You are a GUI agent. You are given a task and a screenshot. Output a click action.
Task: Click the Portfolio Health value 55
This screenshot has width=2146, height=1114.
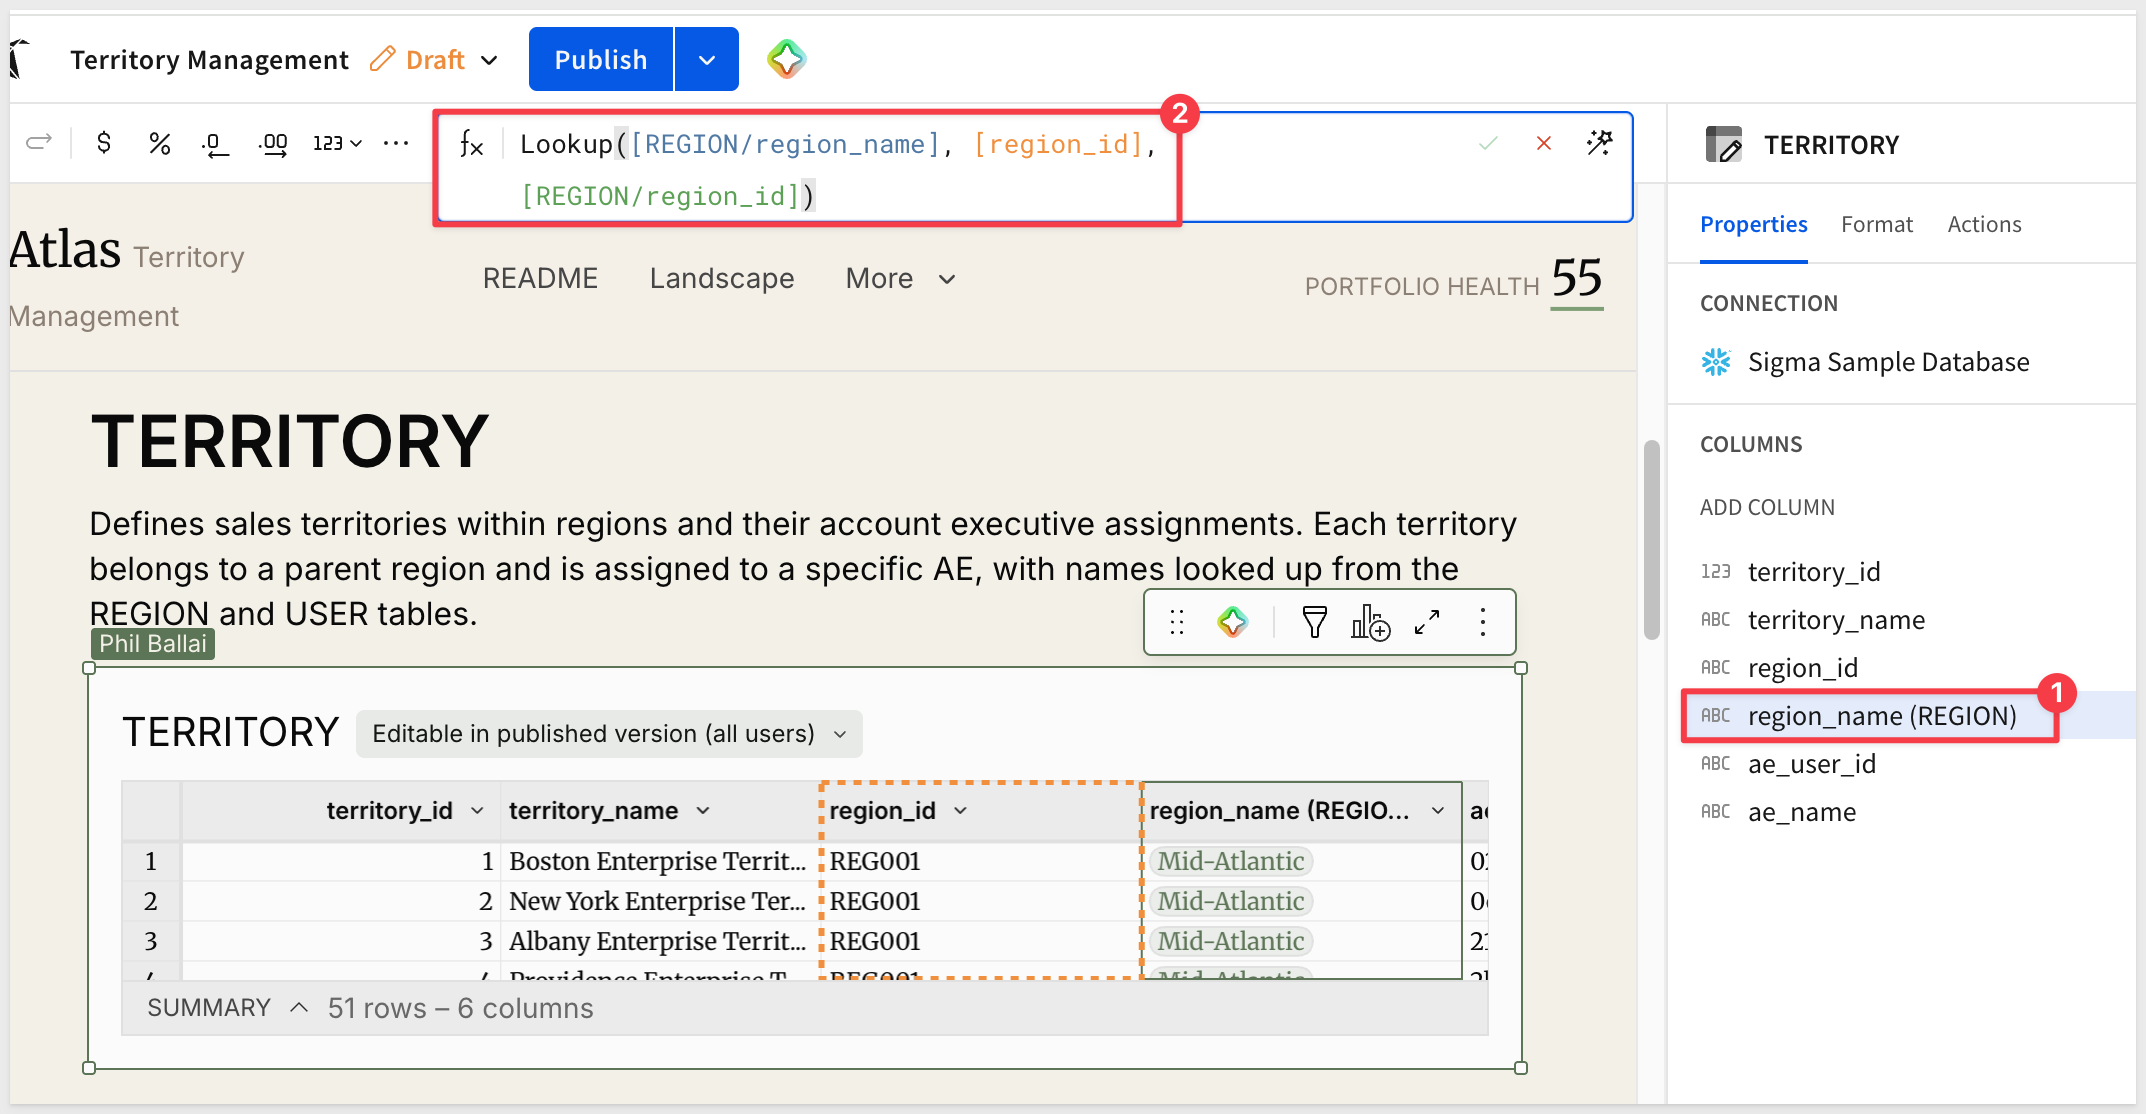tap(1577, 279)
